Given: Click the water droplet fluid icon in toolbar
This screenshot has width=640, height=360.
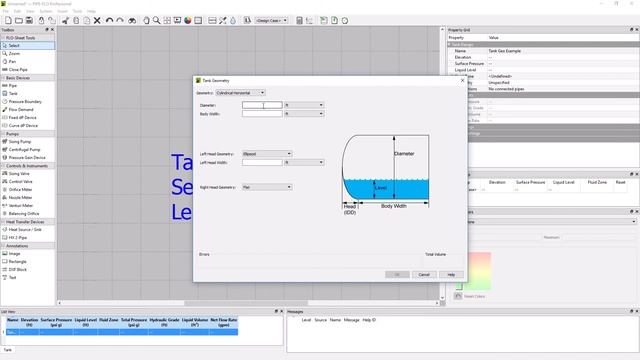Looking at the screenshot, I should (233, 20).
